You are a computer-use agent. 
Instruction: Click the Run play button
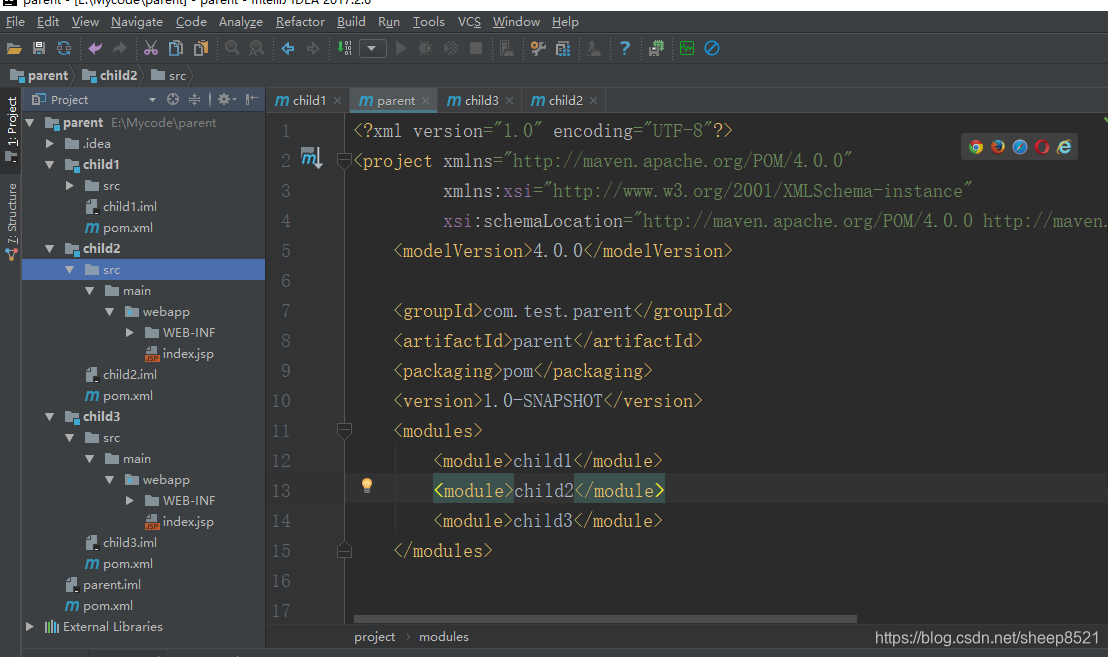[x=401, y=49]
